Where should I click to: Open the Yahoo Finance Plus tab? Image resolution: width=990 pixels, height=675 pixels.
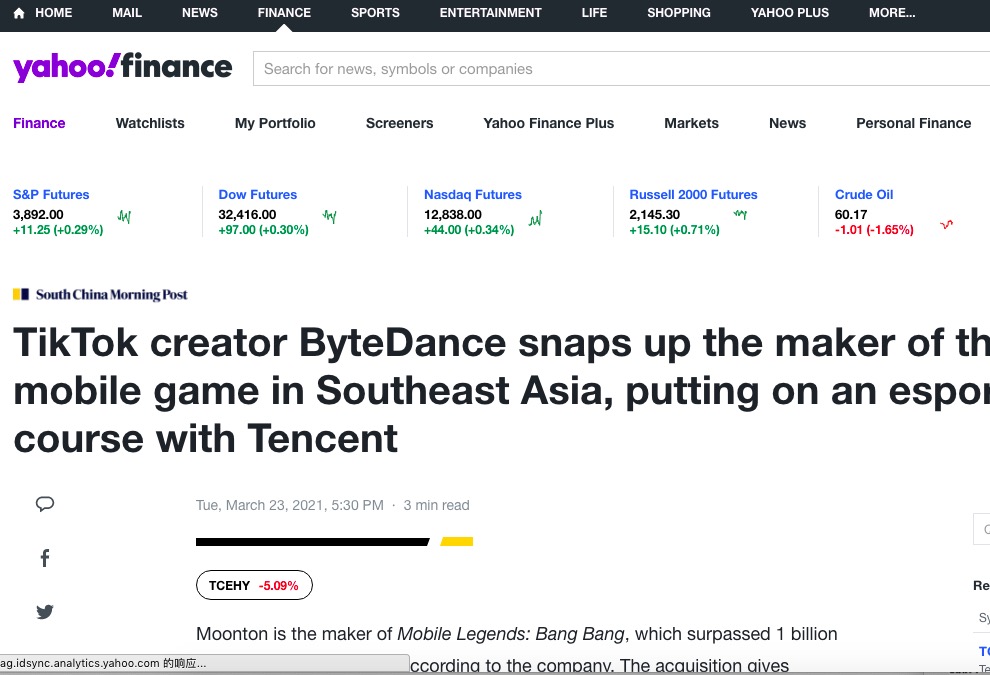pyautogui.click(x=549, y=123)
